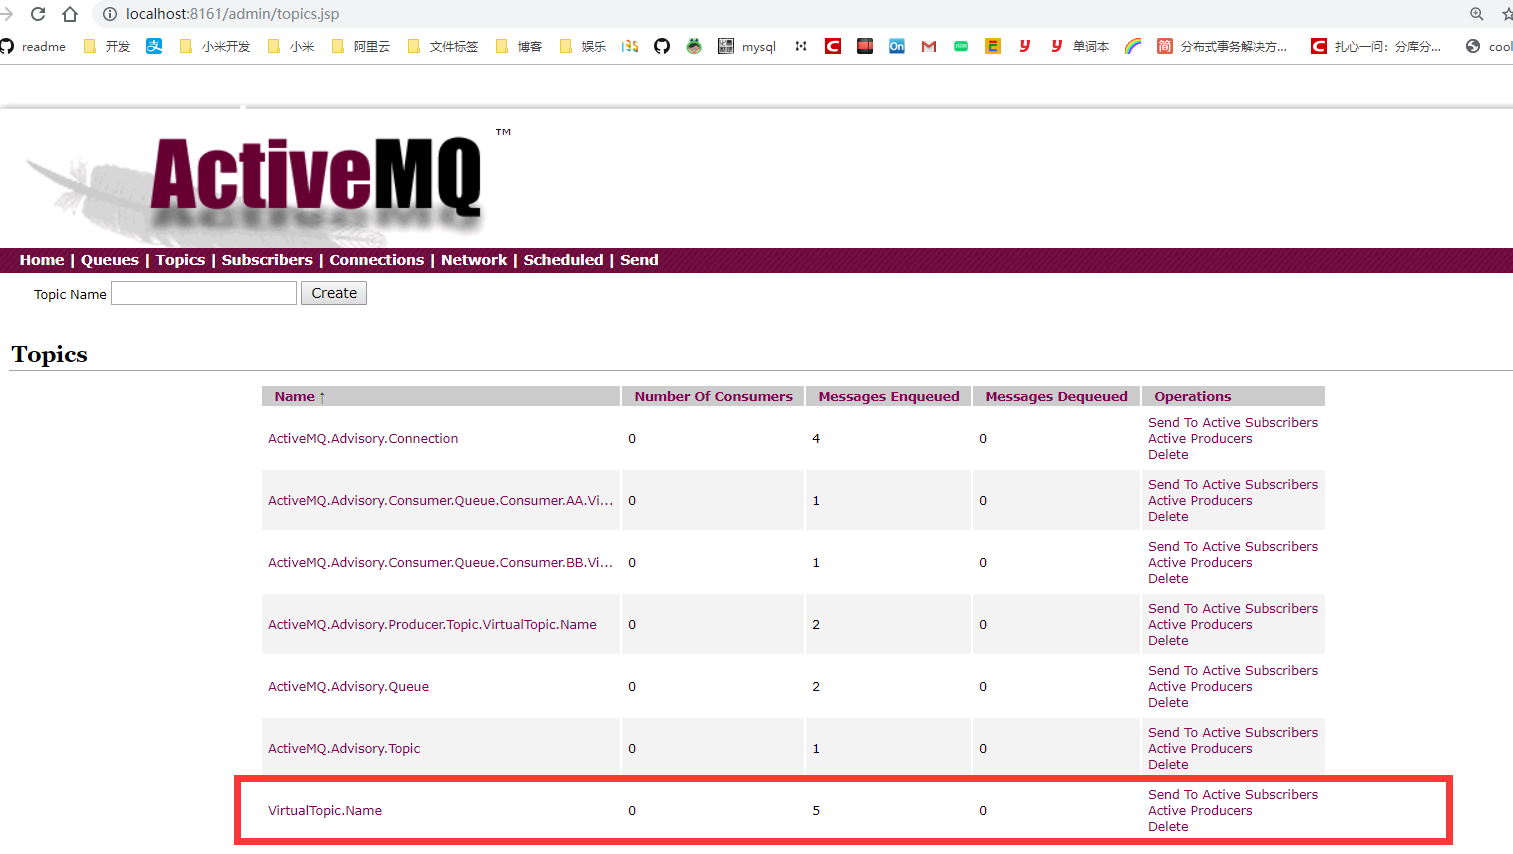The image size is (1513, 854).
Task: Open the zoom magnifier icon in address bar
Action: 1476,14
